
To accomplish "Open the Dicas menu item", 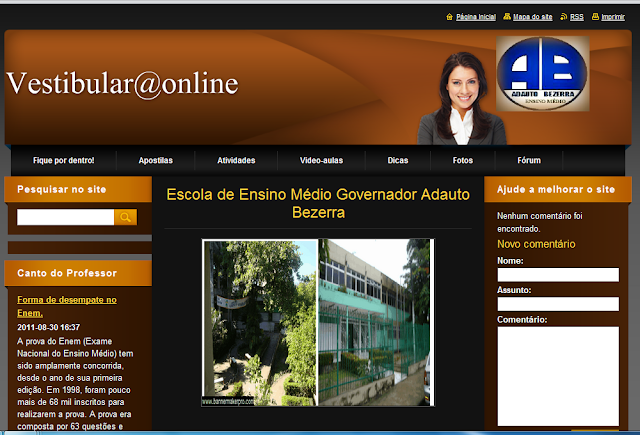I will (x=398, y=160).
